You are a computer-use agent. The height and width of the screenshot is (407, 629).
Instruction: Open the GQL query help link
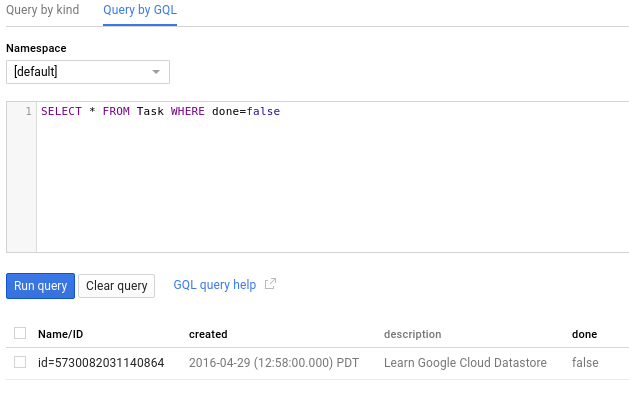point(215,285)
